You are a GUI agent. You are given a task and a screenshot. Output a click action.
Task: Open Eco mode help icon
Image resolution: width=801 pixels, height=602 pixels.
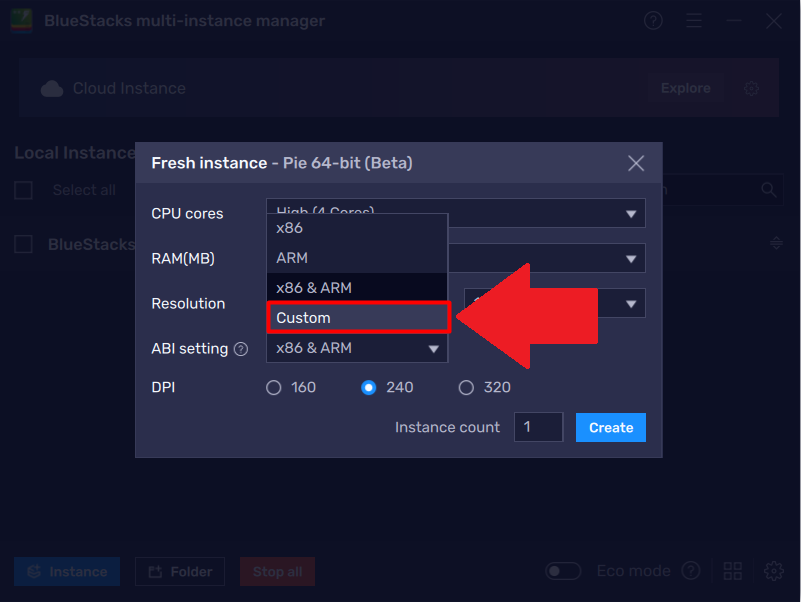point(691,571)
